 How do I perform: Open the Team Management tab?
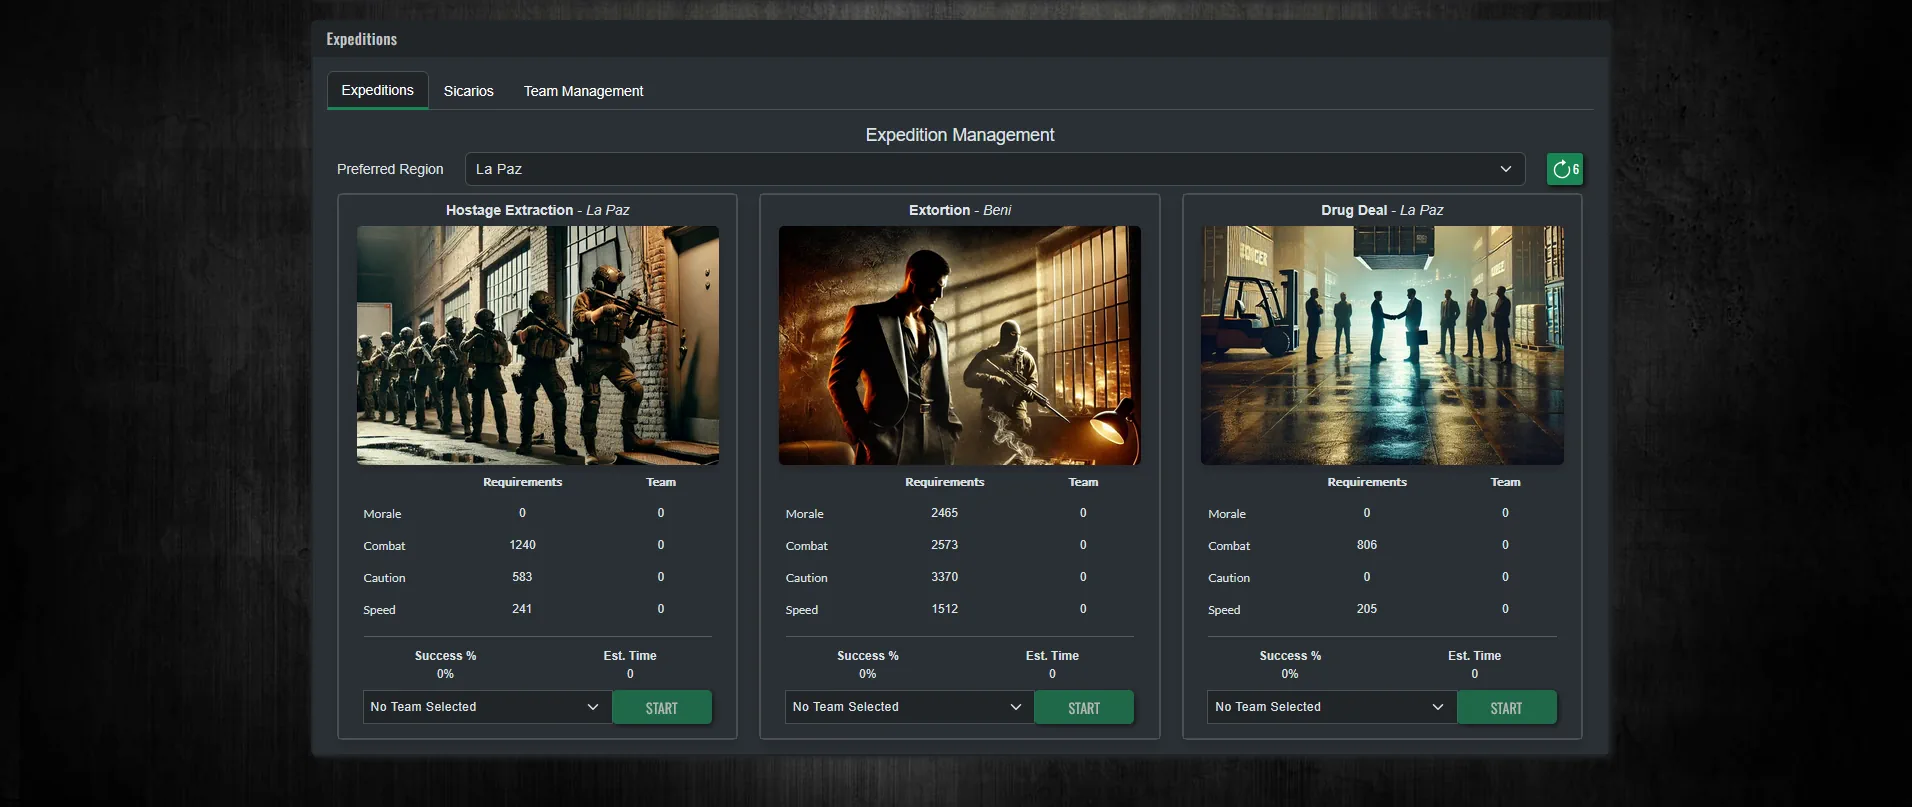click(583, 91)
